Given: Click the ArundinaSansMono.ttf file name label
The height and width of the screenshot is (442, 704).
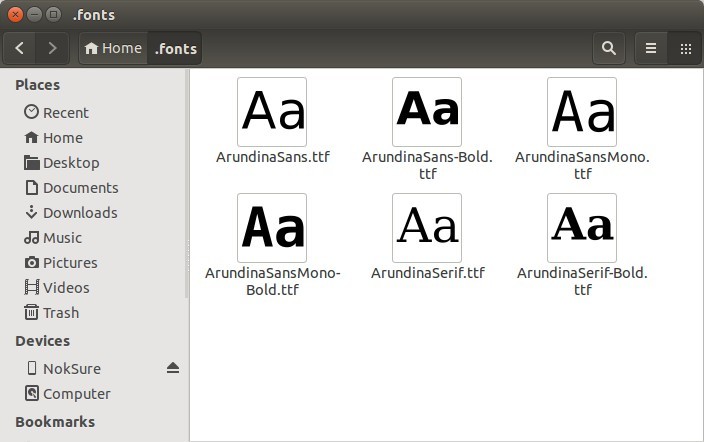Looking at the screenshot, I should 582,165.
